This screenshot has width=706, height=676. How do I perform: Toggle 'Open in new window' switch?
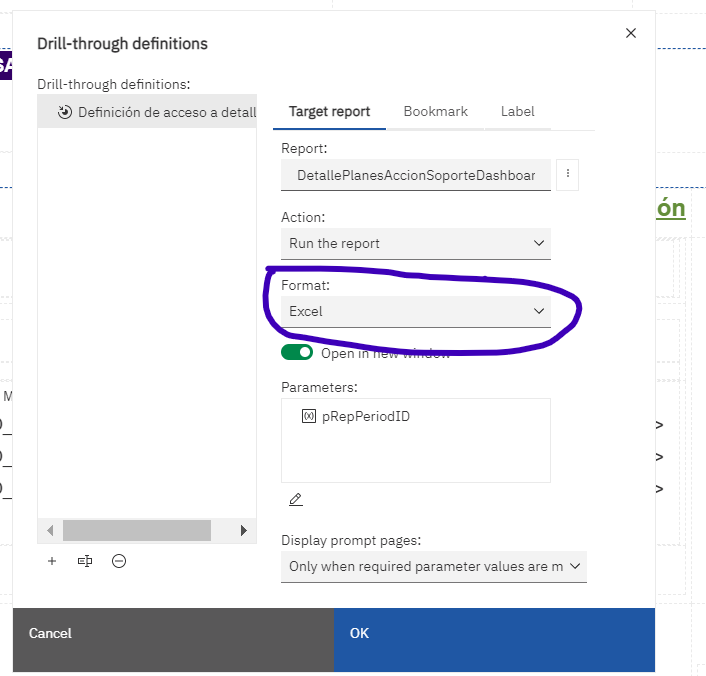pos(297,353)
